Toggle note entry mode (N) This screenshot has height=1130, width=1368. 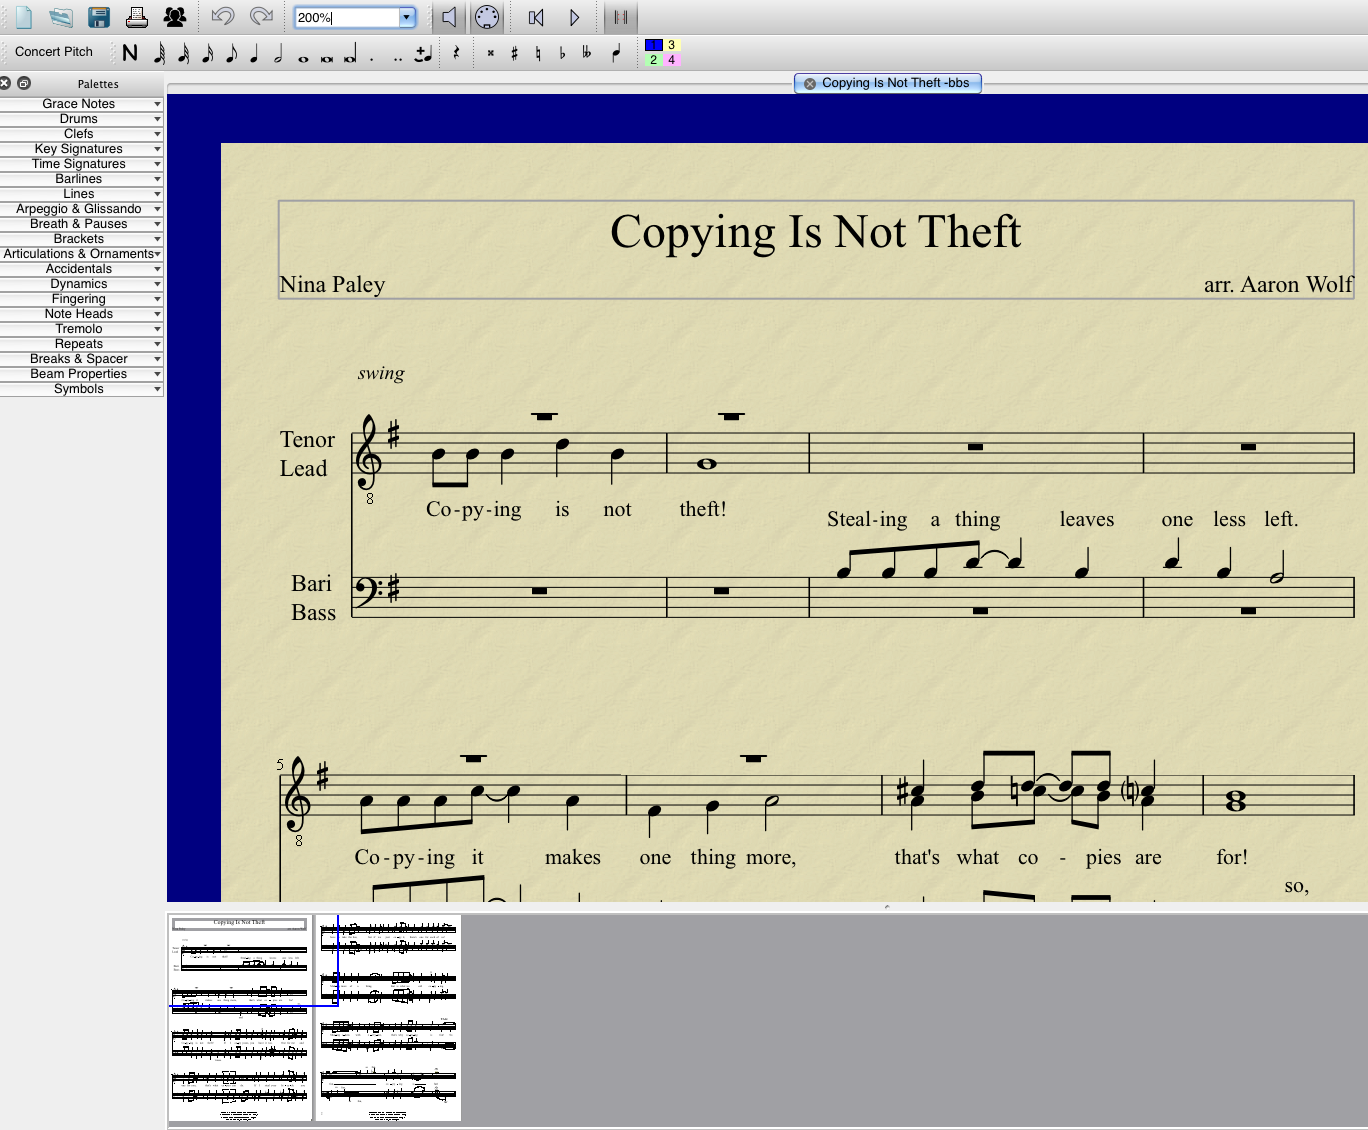tap(130, 53)
